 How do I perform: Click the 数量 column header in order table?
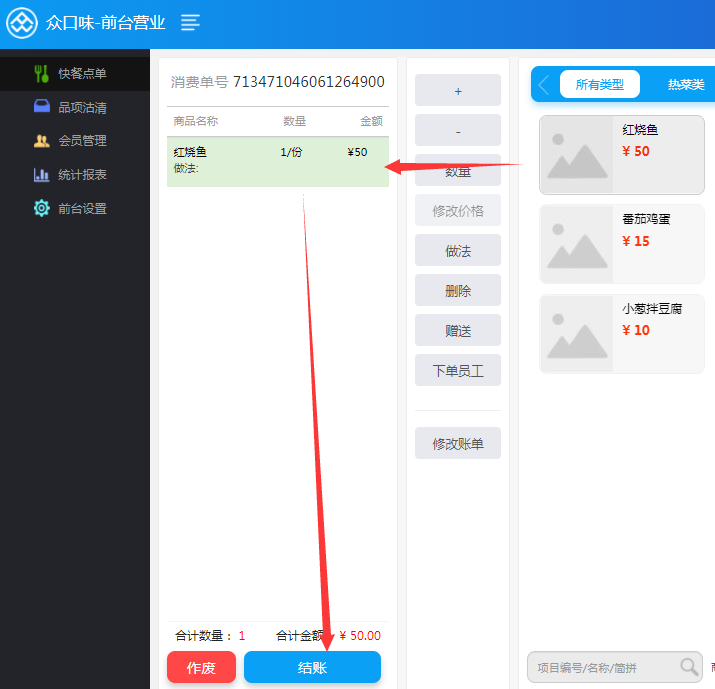click(295, 121)
